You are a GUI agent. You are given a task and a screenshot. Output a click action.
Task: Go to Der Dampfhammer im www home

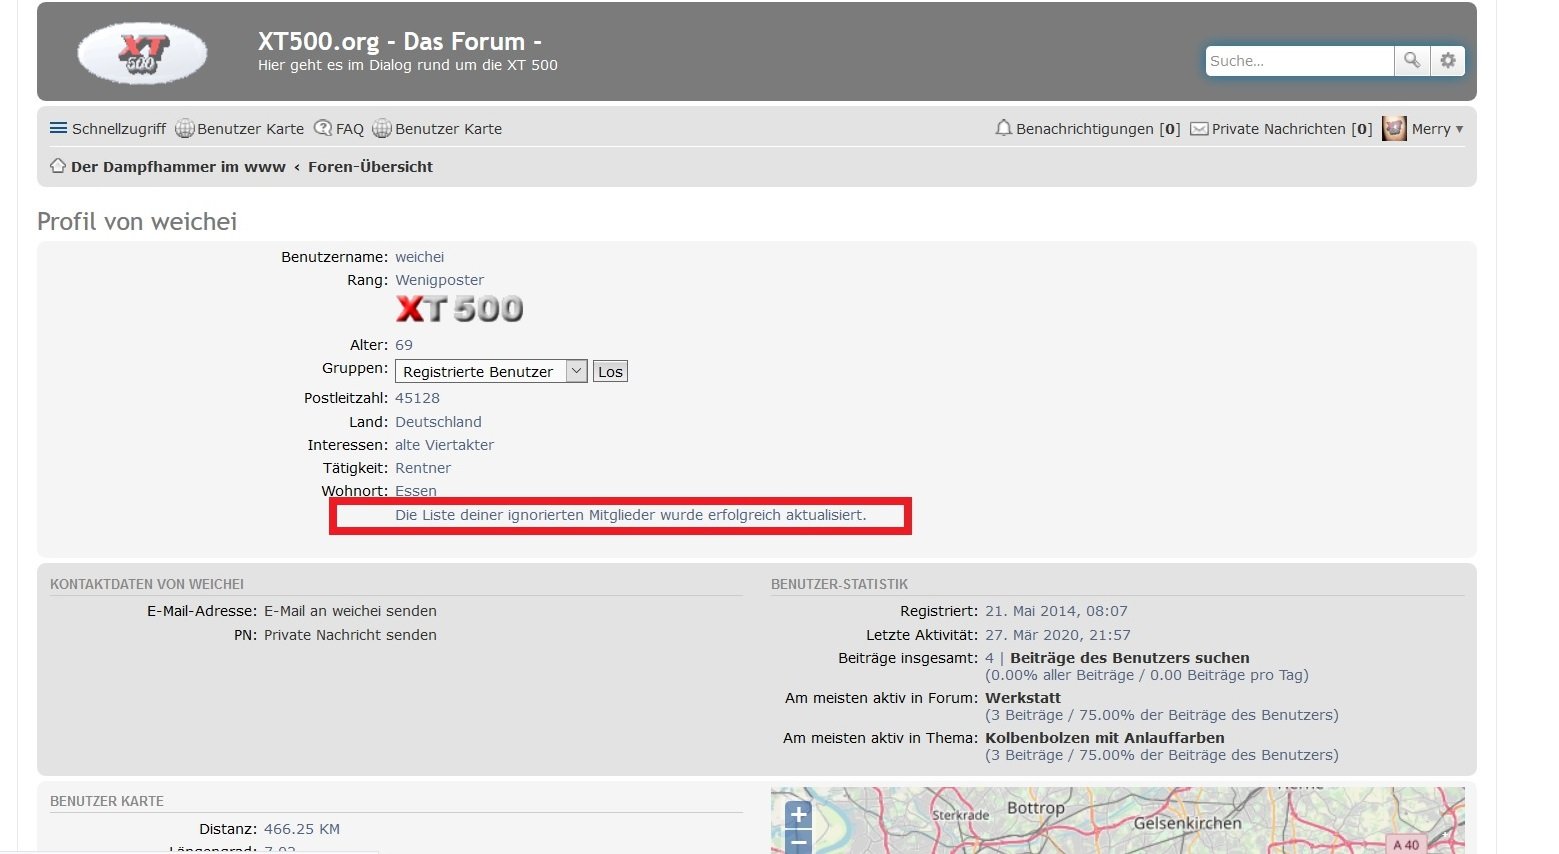(x=177, y=167)
